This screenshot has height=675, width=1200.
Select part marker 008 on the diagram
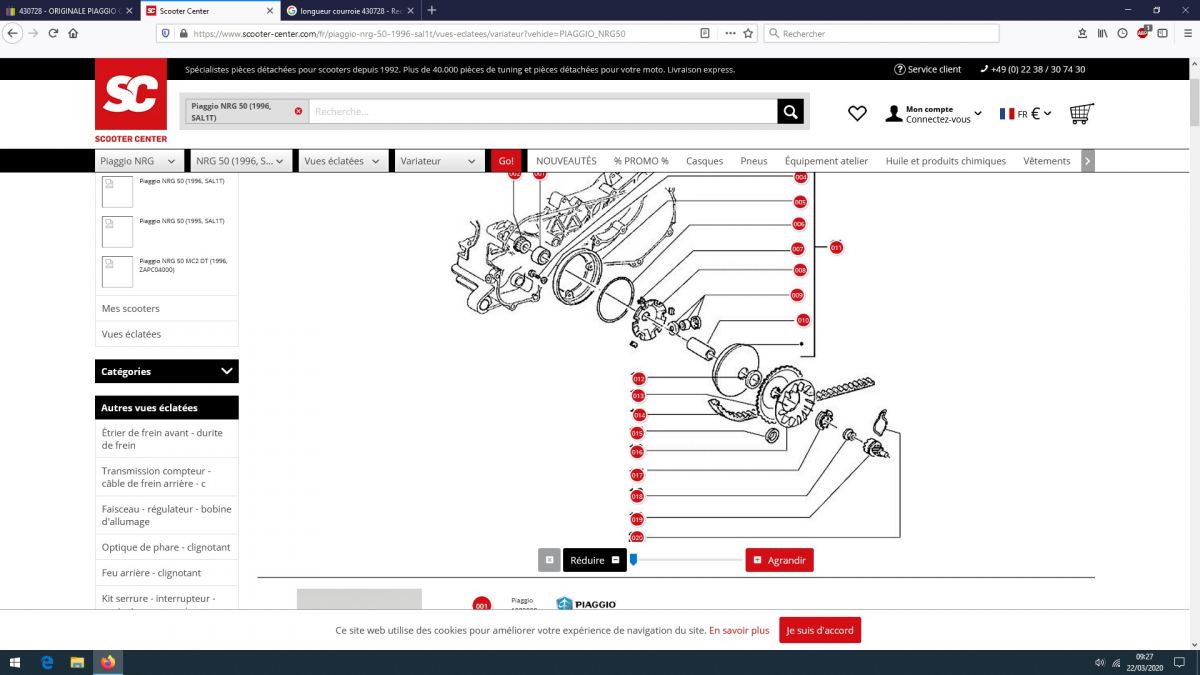point(800,270)
